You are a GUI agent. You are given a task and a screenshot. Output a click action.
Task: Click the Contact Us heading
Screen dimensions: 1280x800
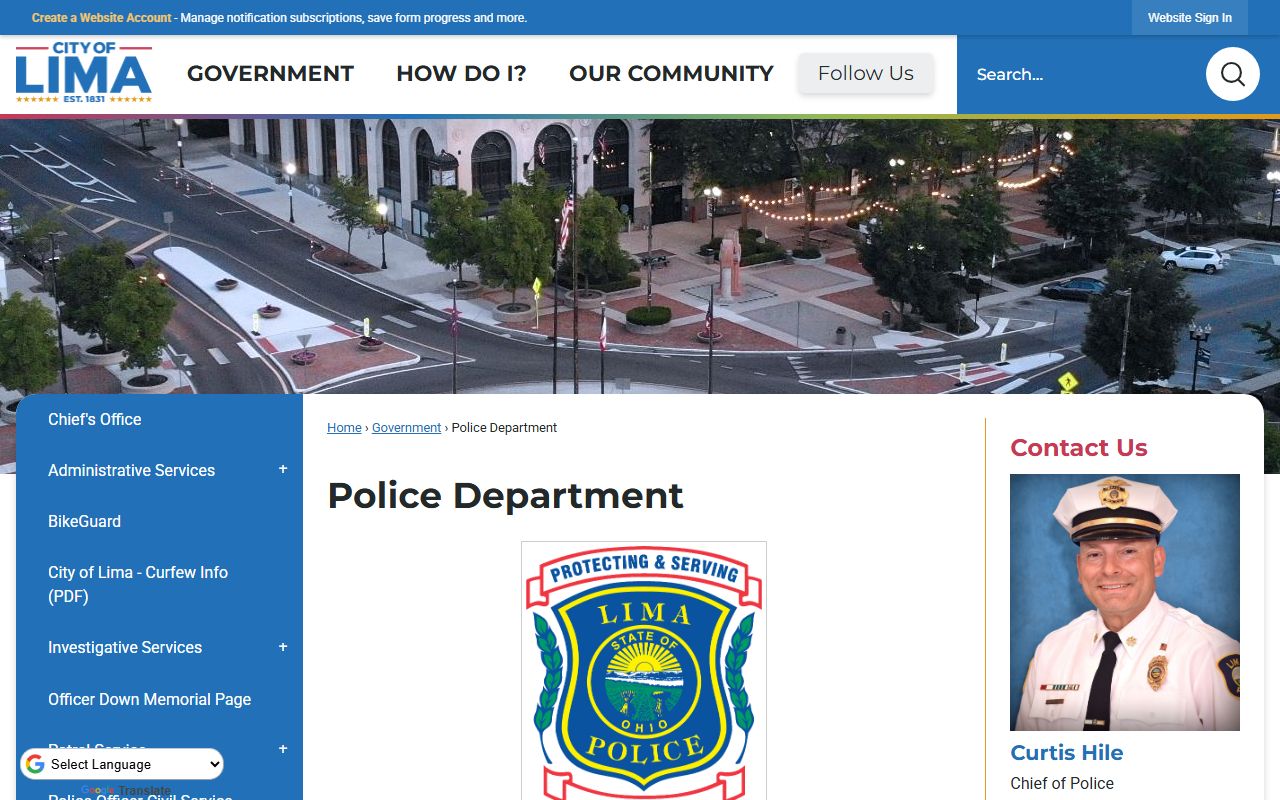pos(1079,448)
